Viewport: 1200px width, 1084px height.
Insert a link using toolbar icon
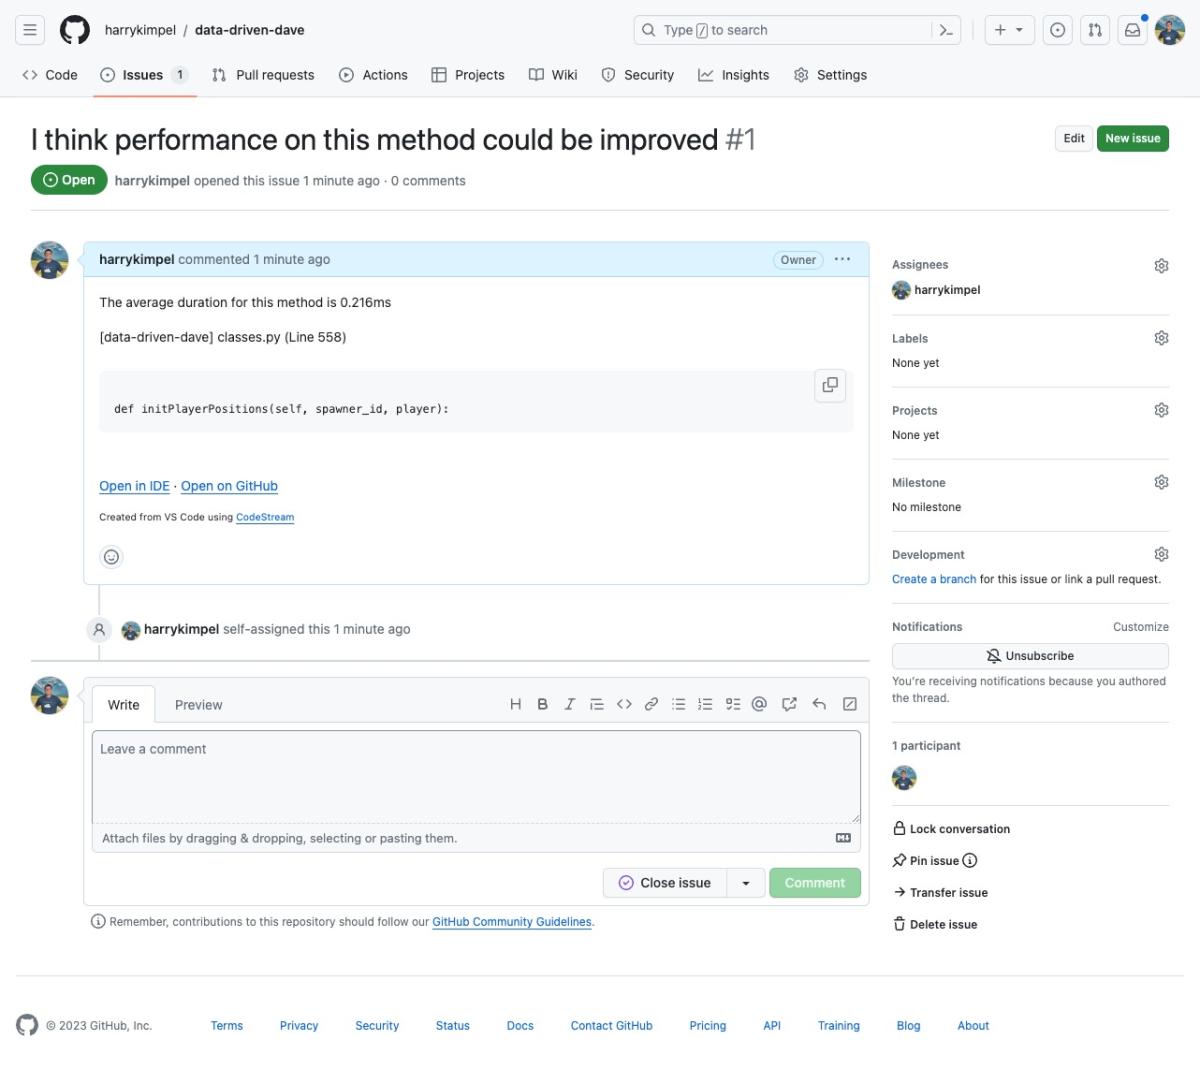651,704
